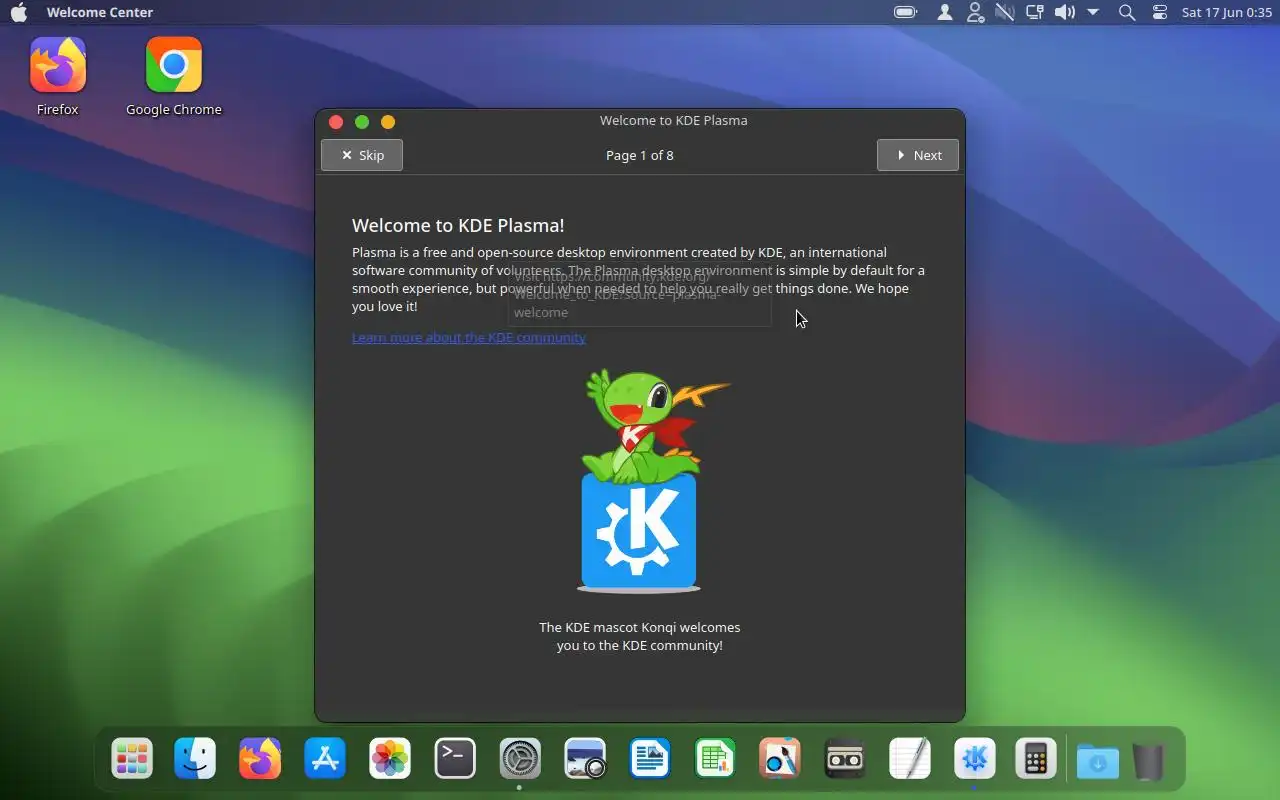The height and width of the screenshot is (800, 1280).
Task: Open the App Store icon in dock
Action: [x=325, y=759]
